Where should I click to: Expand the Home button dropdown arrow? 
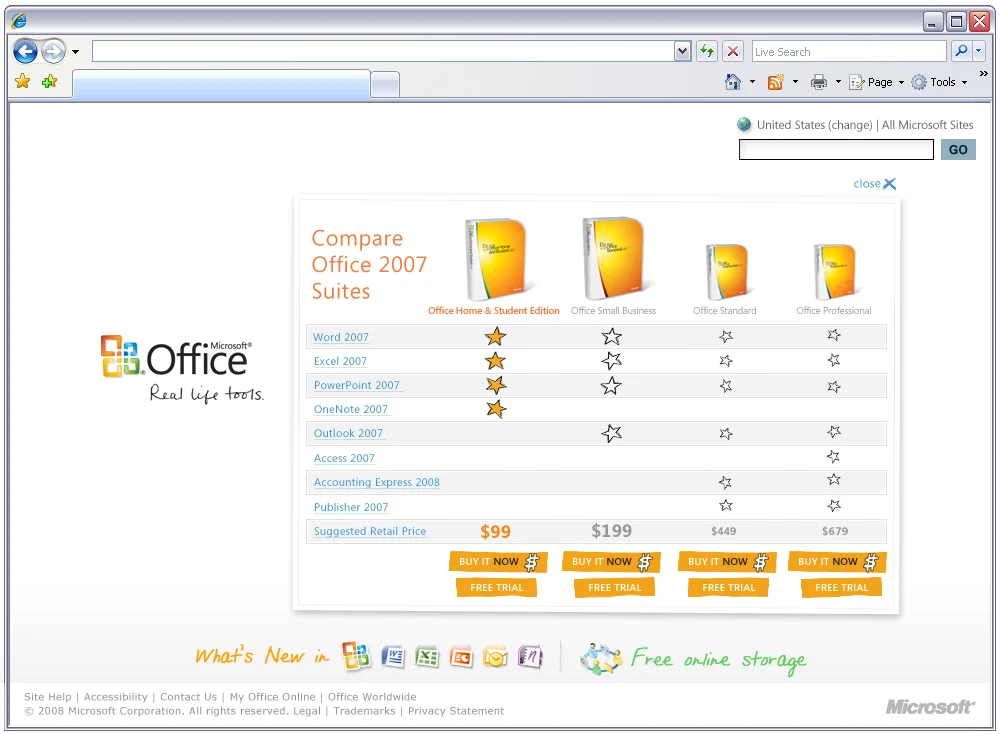pyautogui.click(x=752, y=82)
